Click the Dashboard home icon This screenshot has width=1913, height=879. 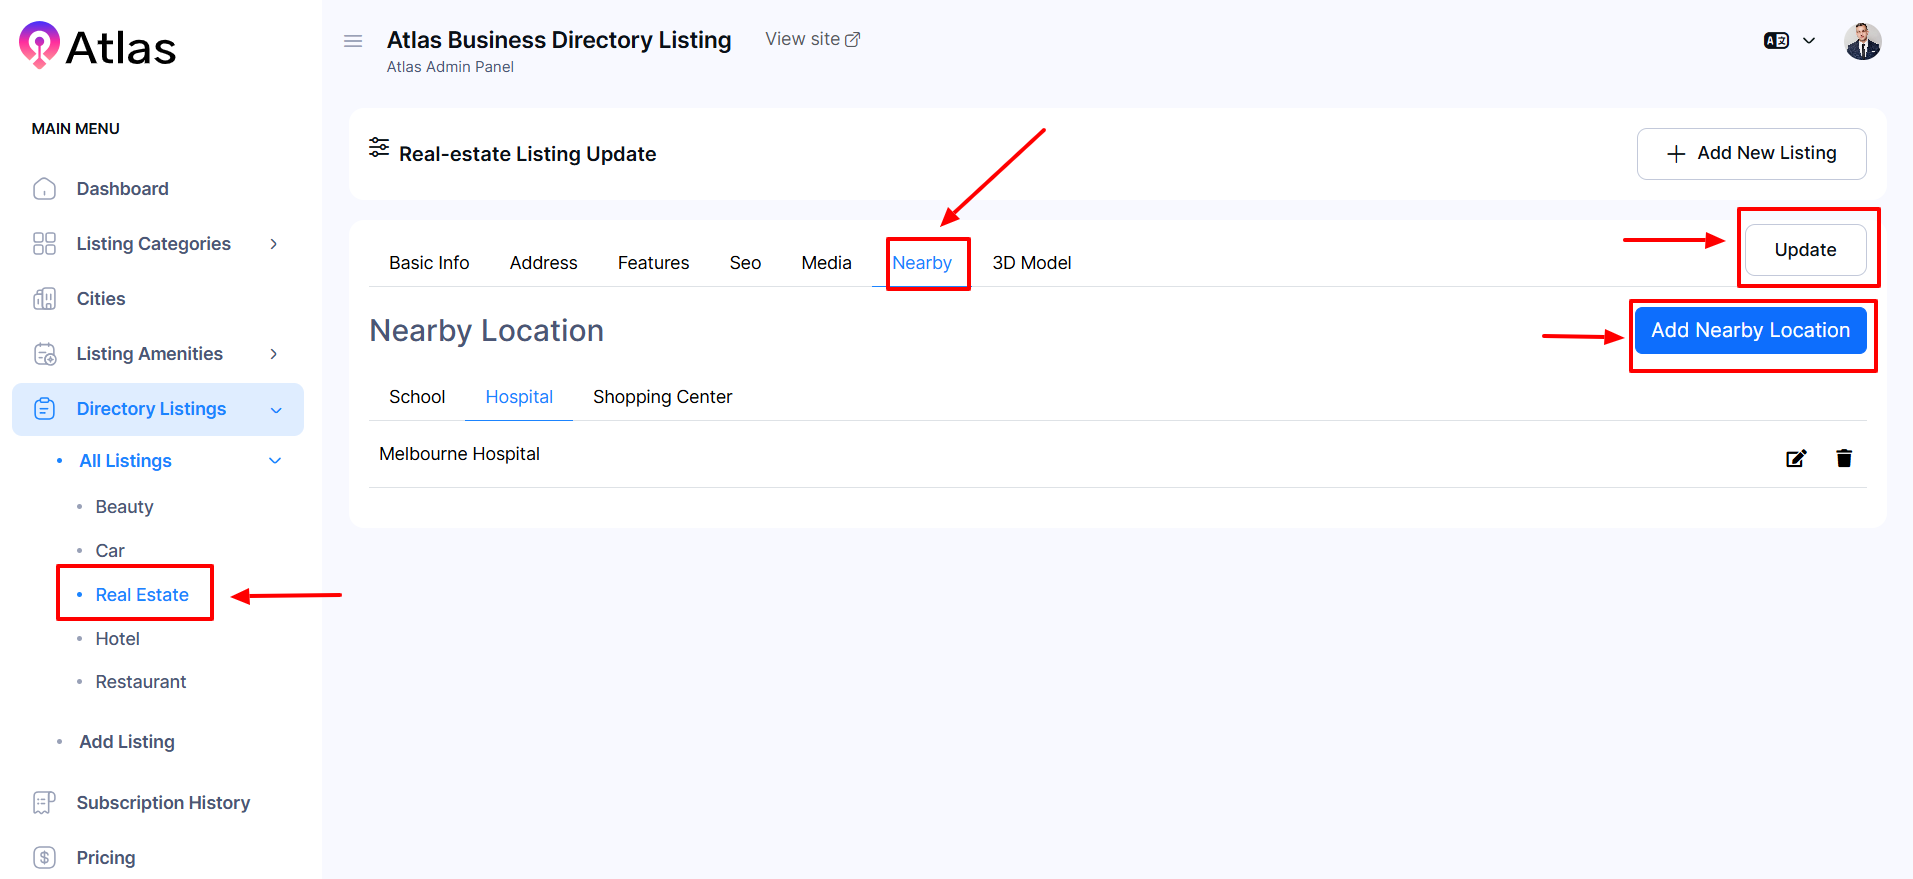pyautogui.click(x=45, y=189)
